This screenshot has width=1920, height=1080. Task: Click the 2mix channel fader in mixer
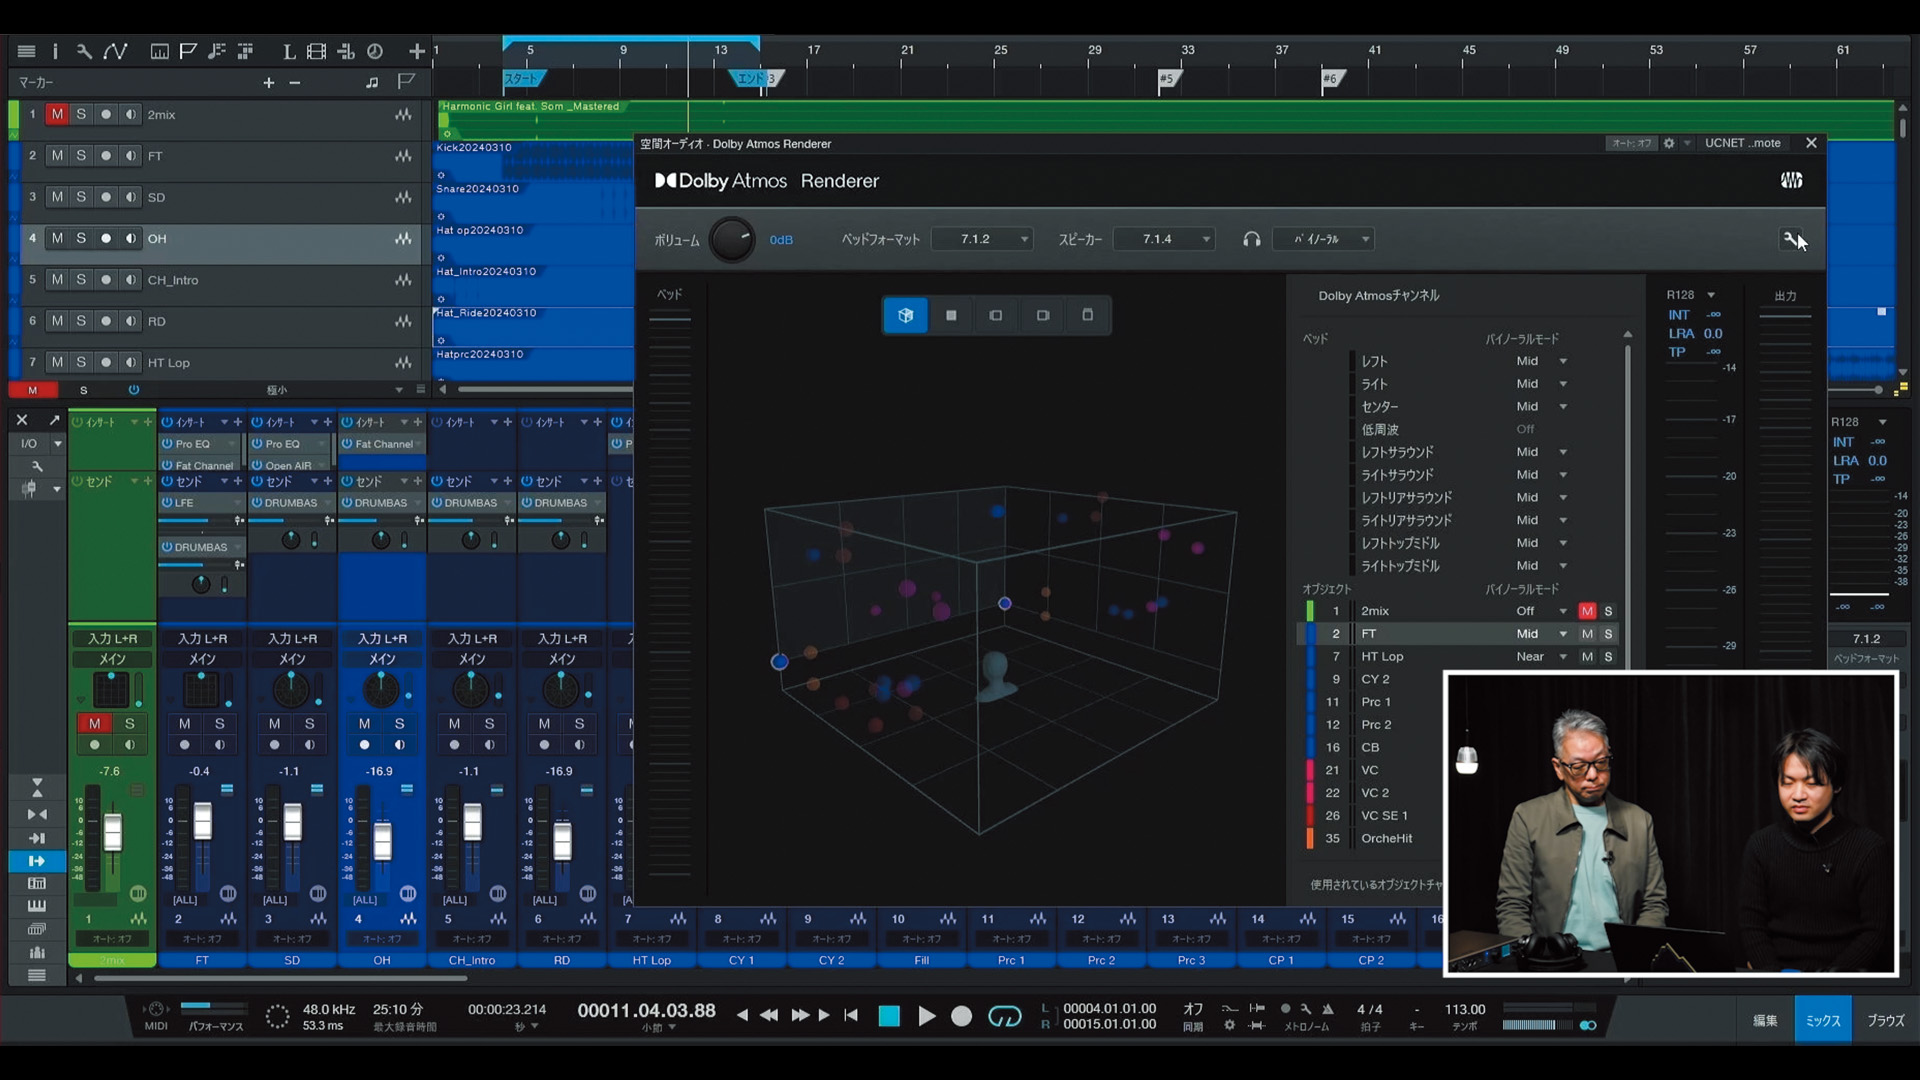point(113,833)
